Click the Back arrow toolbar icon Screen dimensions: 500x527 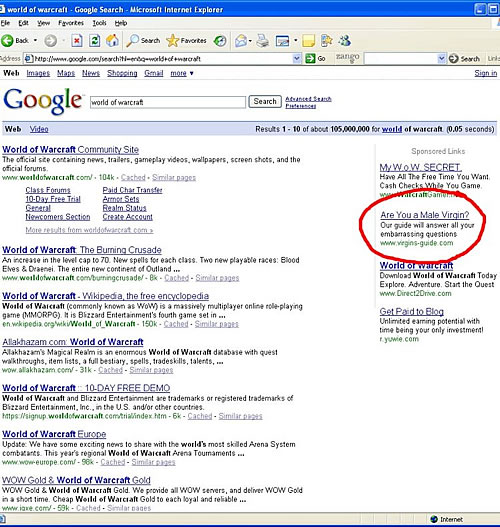[7, 41]
